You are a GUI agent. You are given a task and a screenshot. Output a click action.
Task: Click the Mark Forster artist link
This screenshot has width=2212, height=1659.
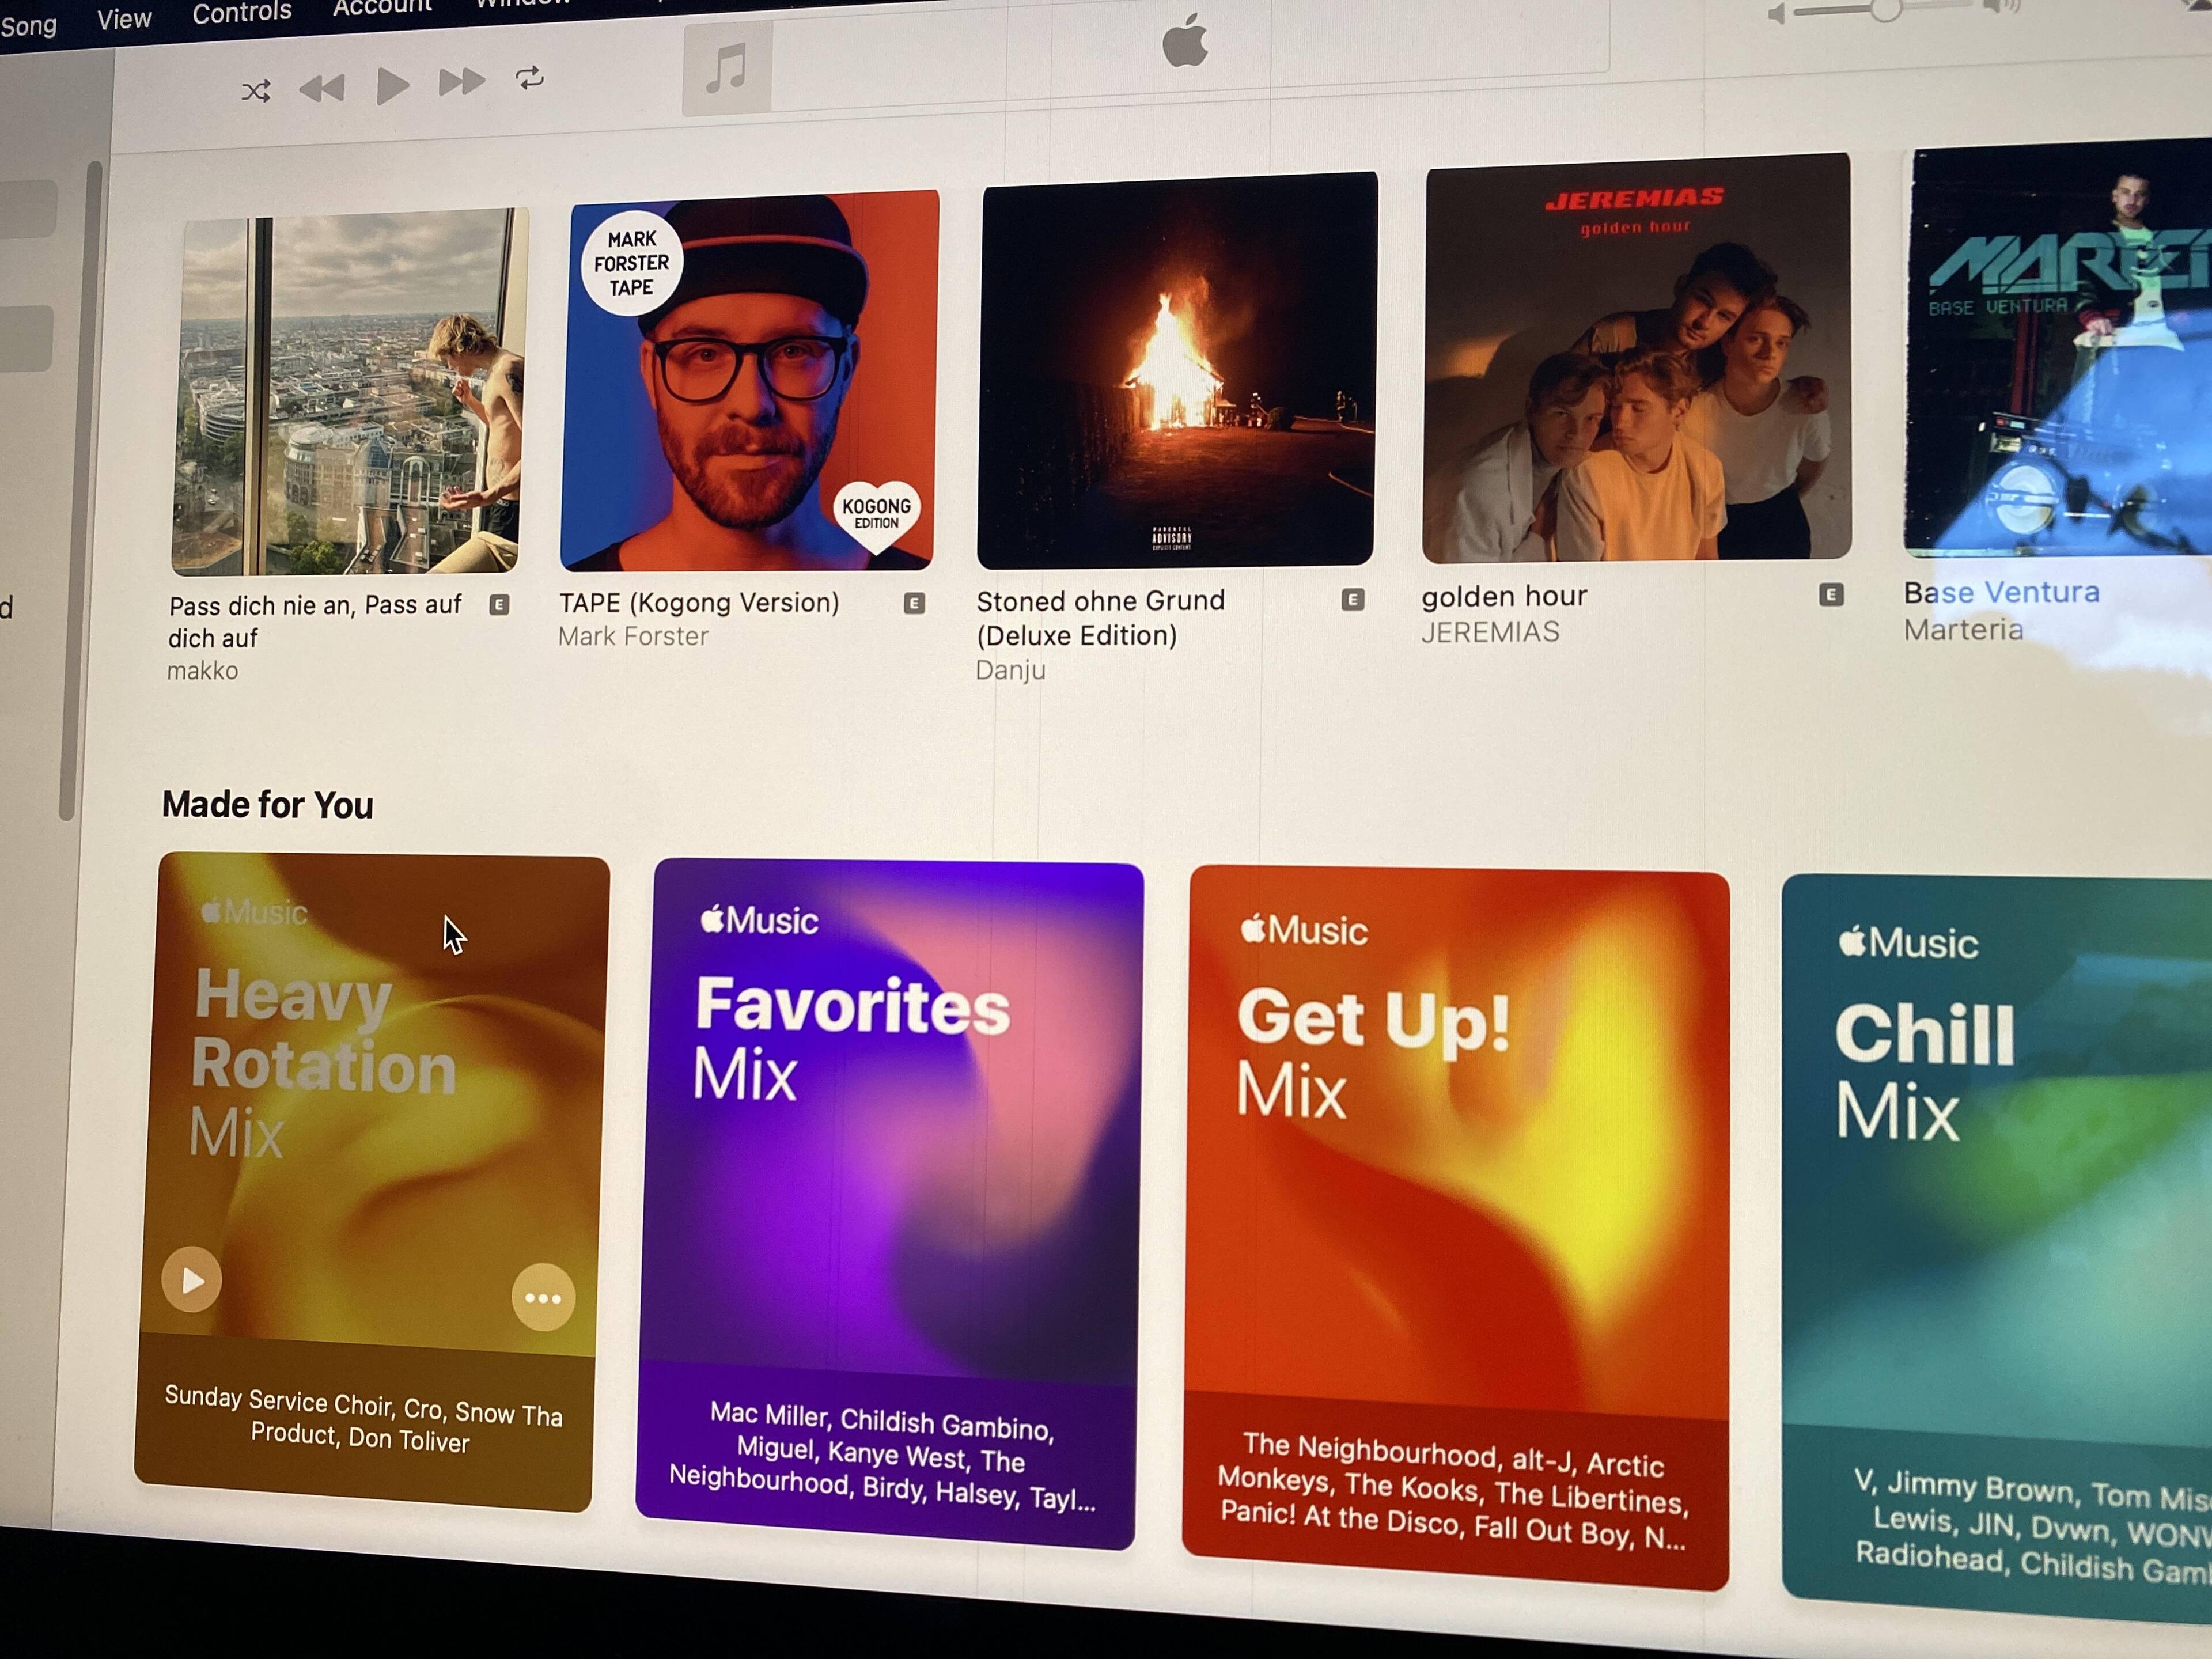click(633, 636)
